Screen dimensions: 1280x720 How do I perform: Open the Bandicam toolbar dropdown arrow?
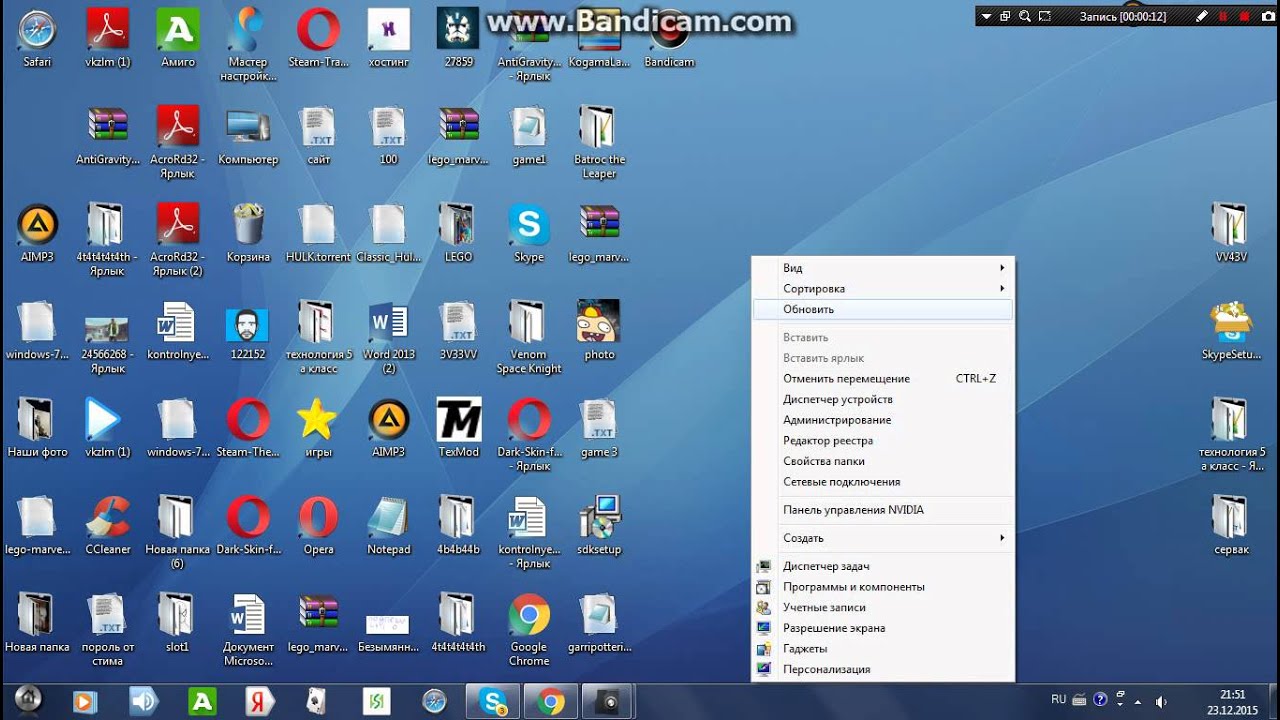coord(987,16)
